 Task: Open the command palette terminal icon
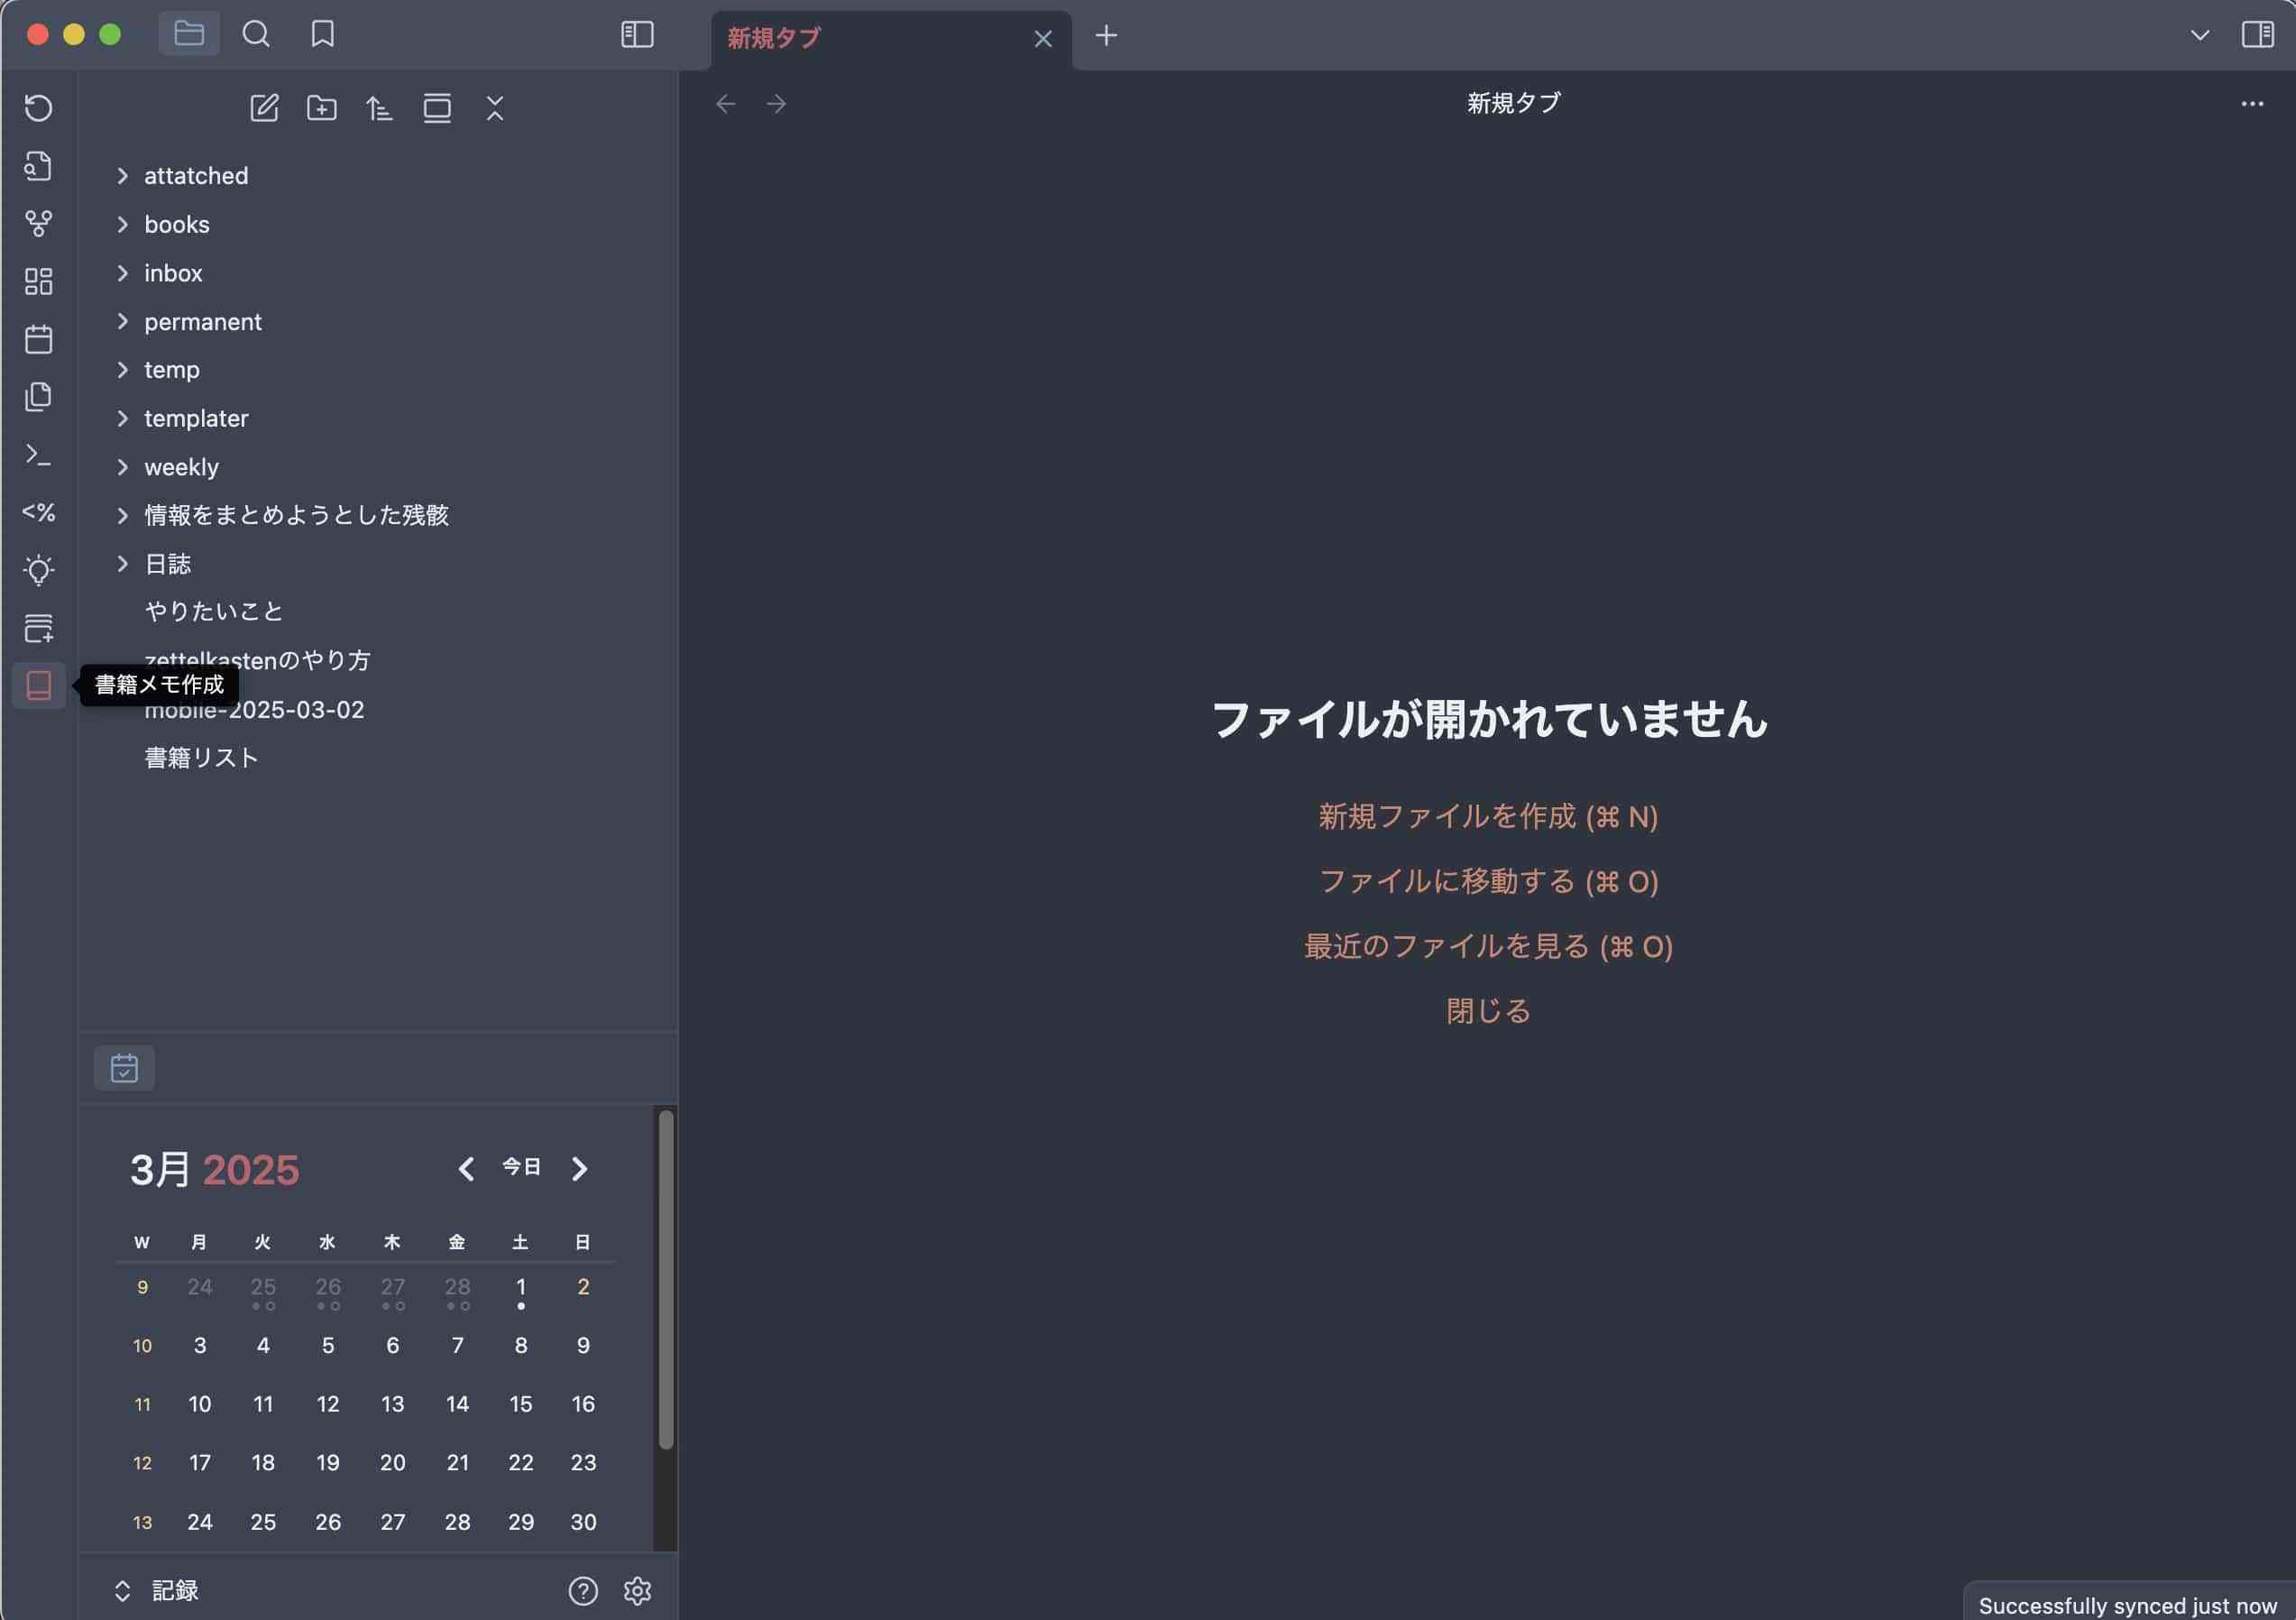coord(38,455)
